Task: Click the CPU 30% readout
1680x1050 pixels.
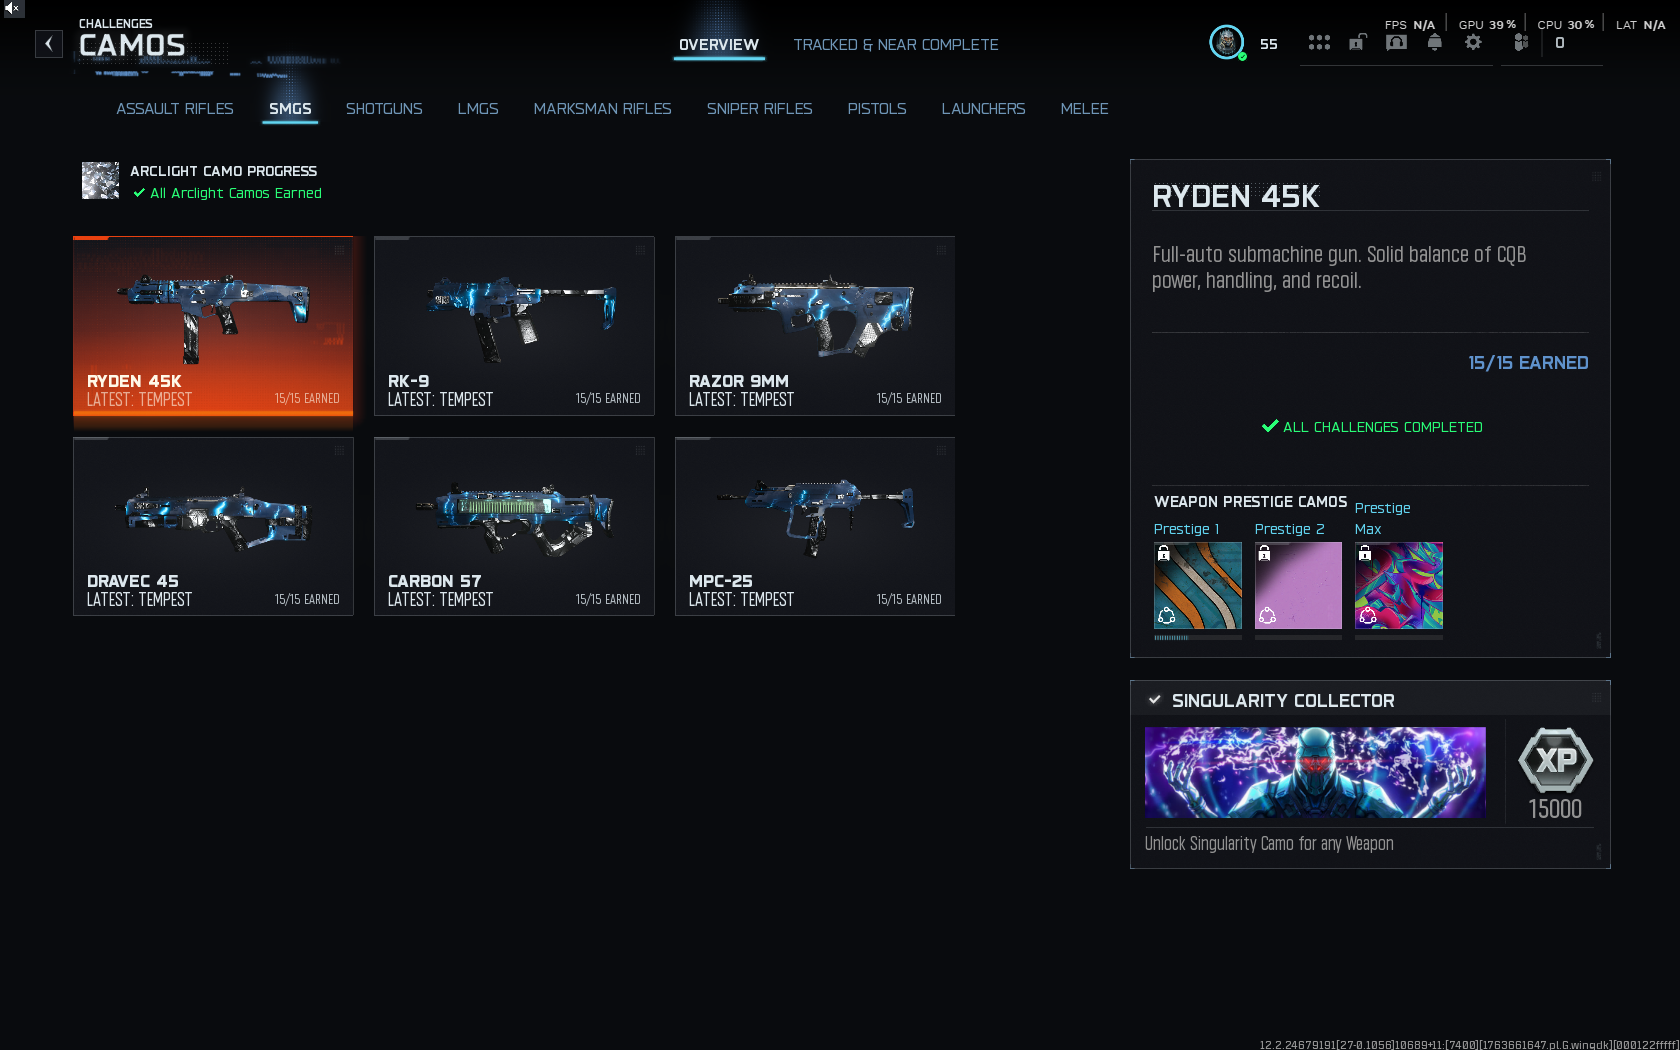Action: pos(1566,25)
